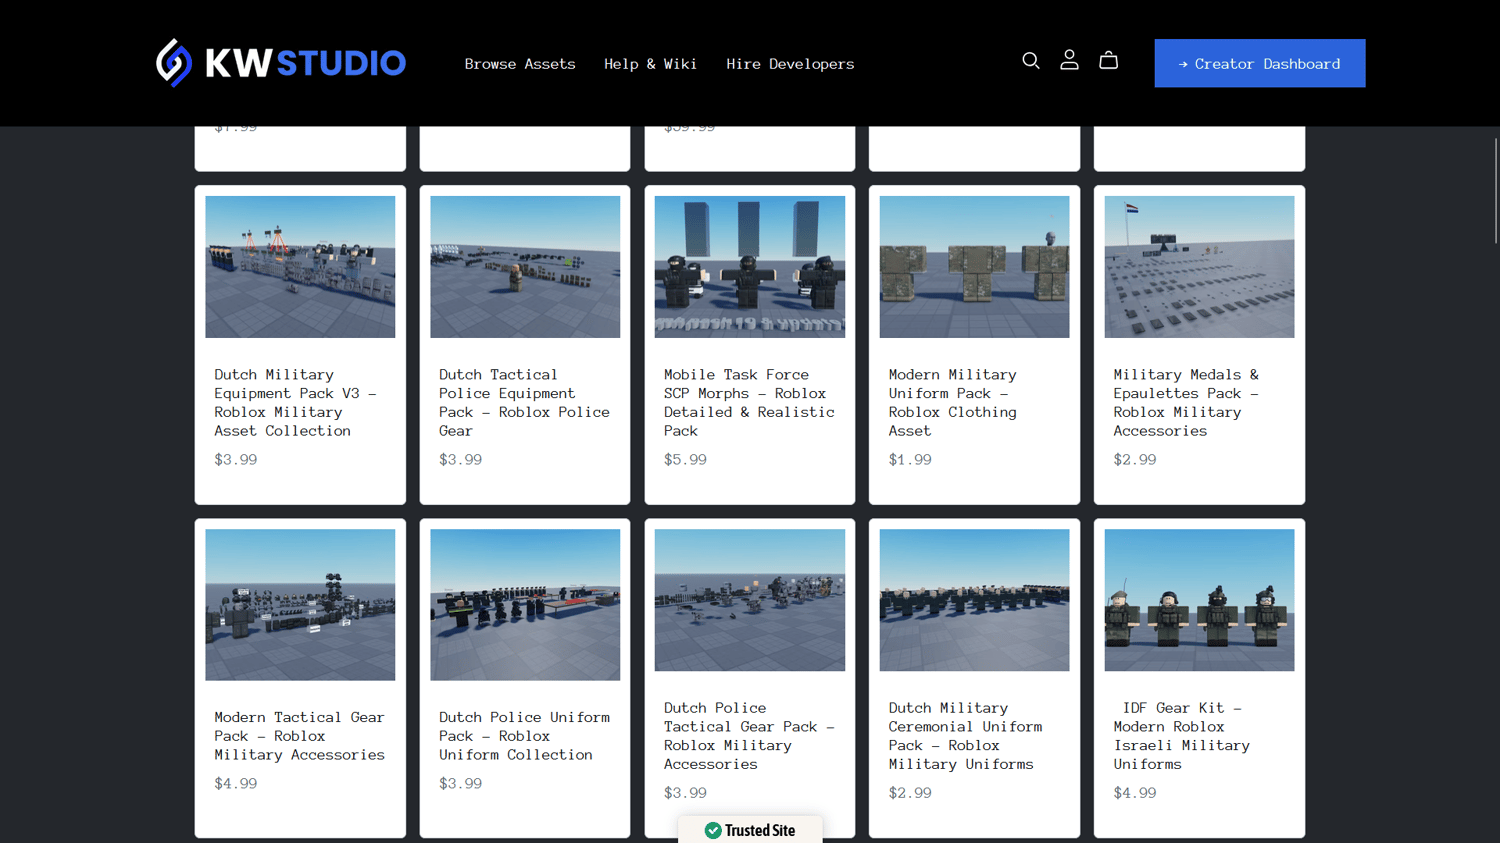Open Dutch Military Ceremonial Uniform Pack thumbnail
The height and width of the screenshot is (843, 1500).
975,600
